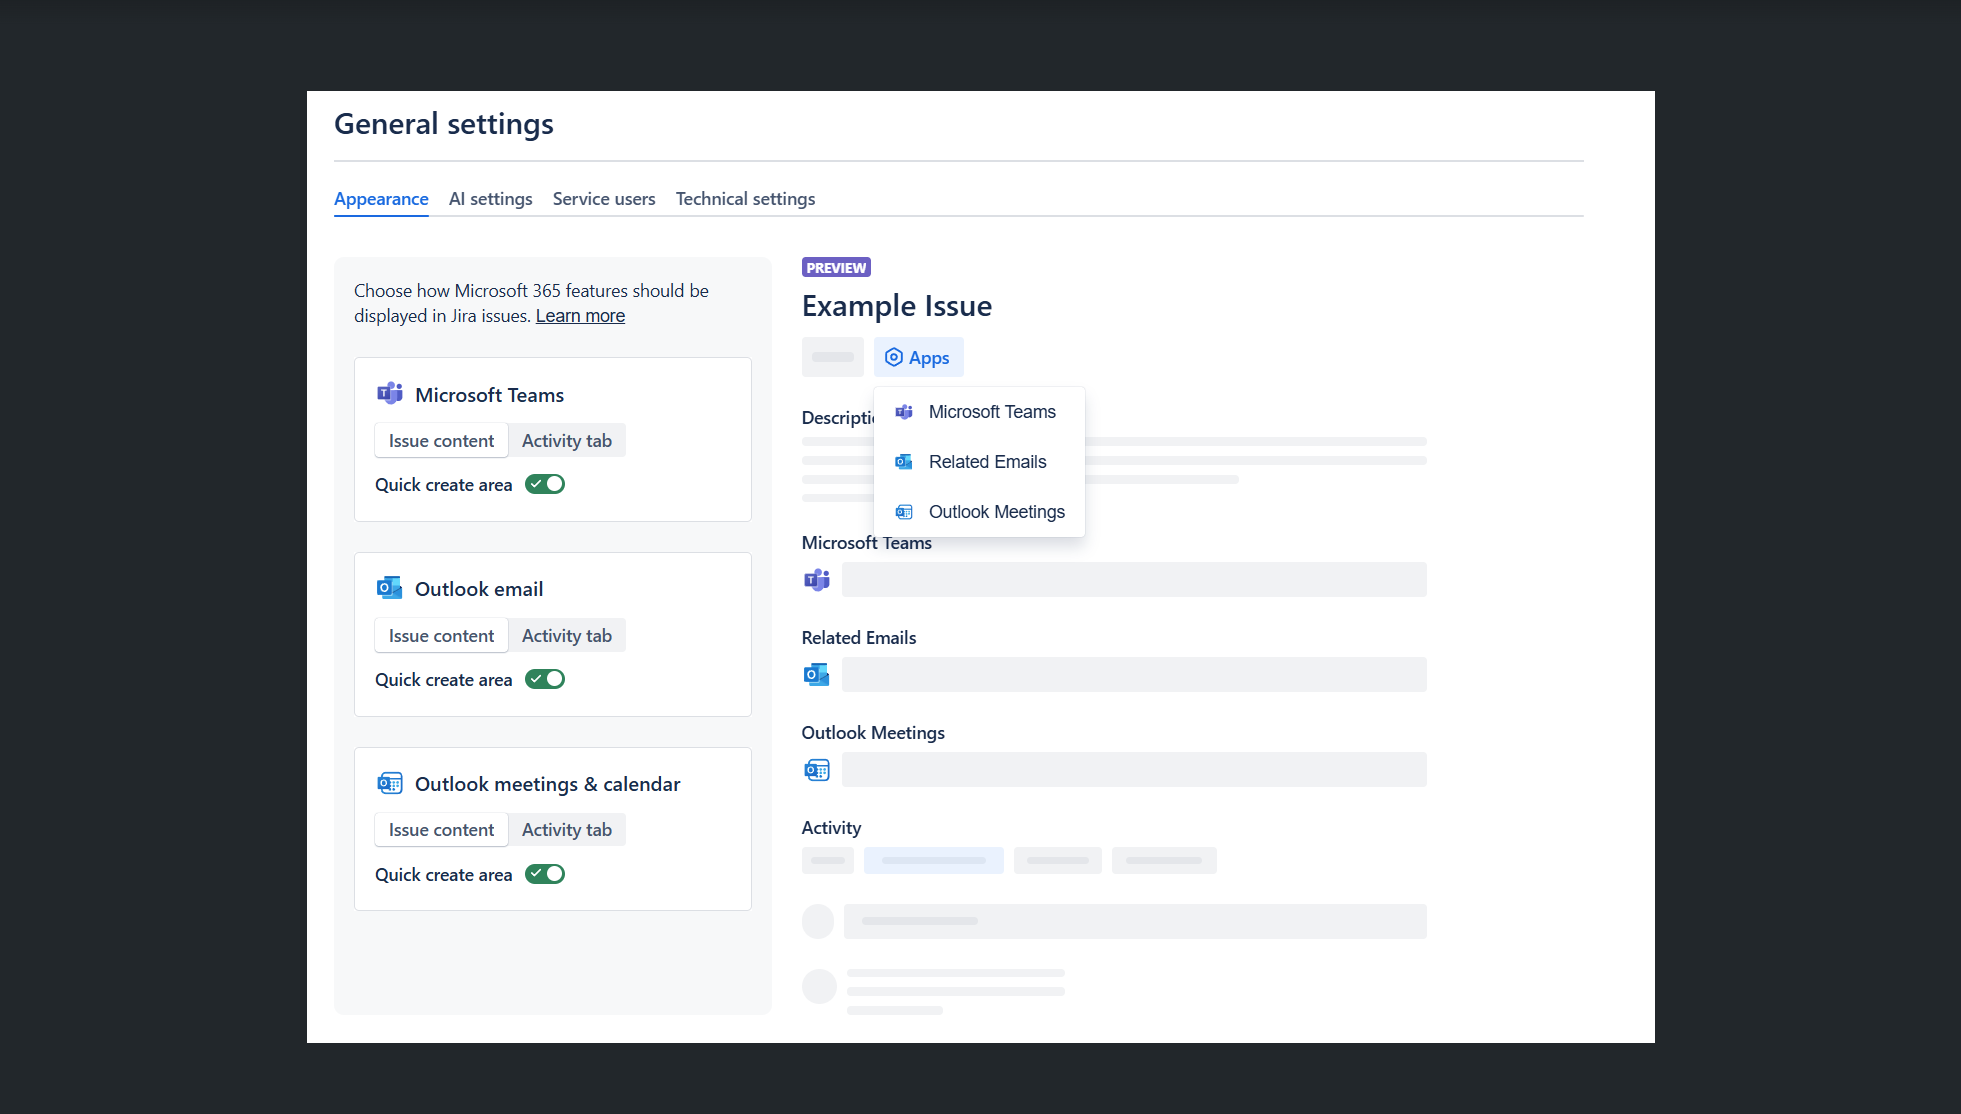Disable Quick create area for Outlook email

(x=545, y=679)
